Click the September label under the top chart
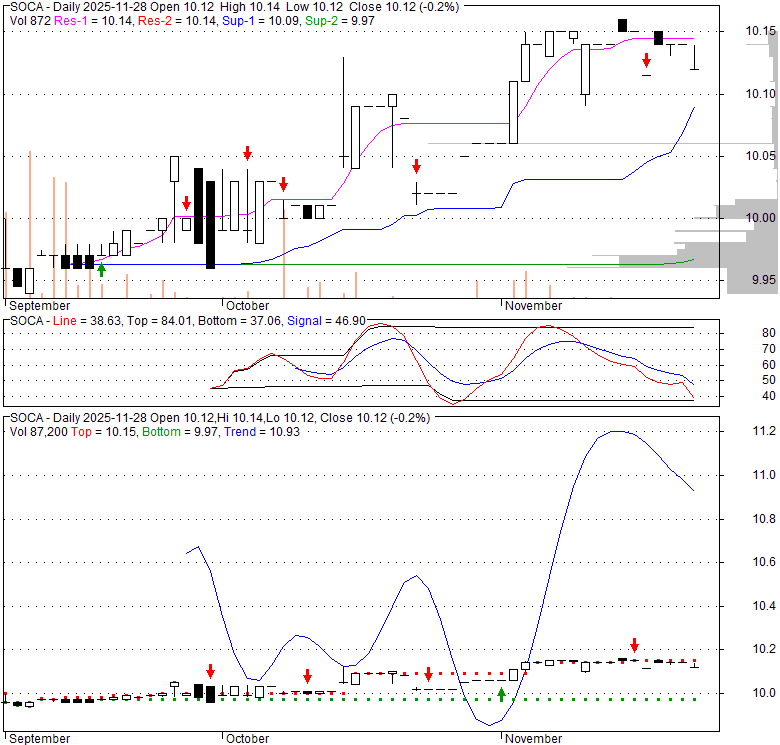Screen dimensions: 780x745 tap(40, 305)
